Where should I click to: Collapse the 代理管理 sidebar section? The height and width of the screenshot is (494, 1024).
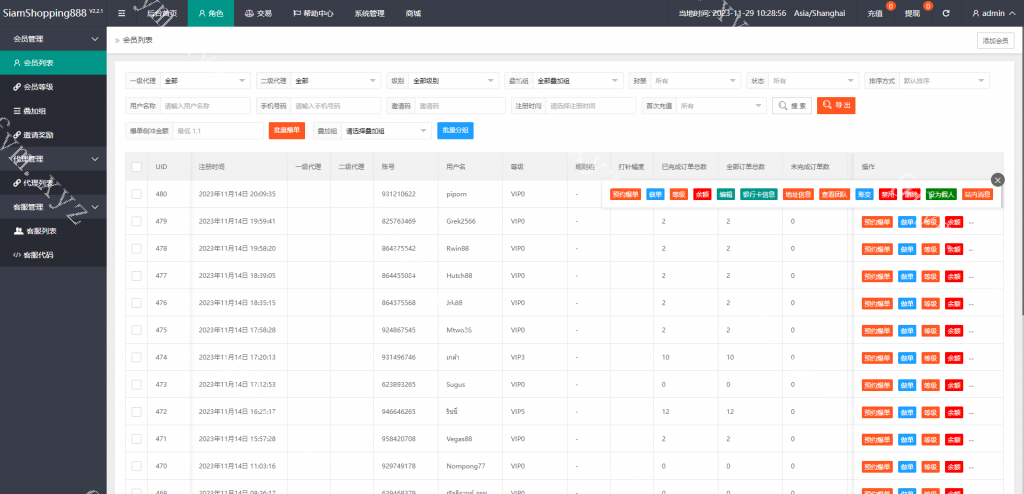click(x=53, y=159)
